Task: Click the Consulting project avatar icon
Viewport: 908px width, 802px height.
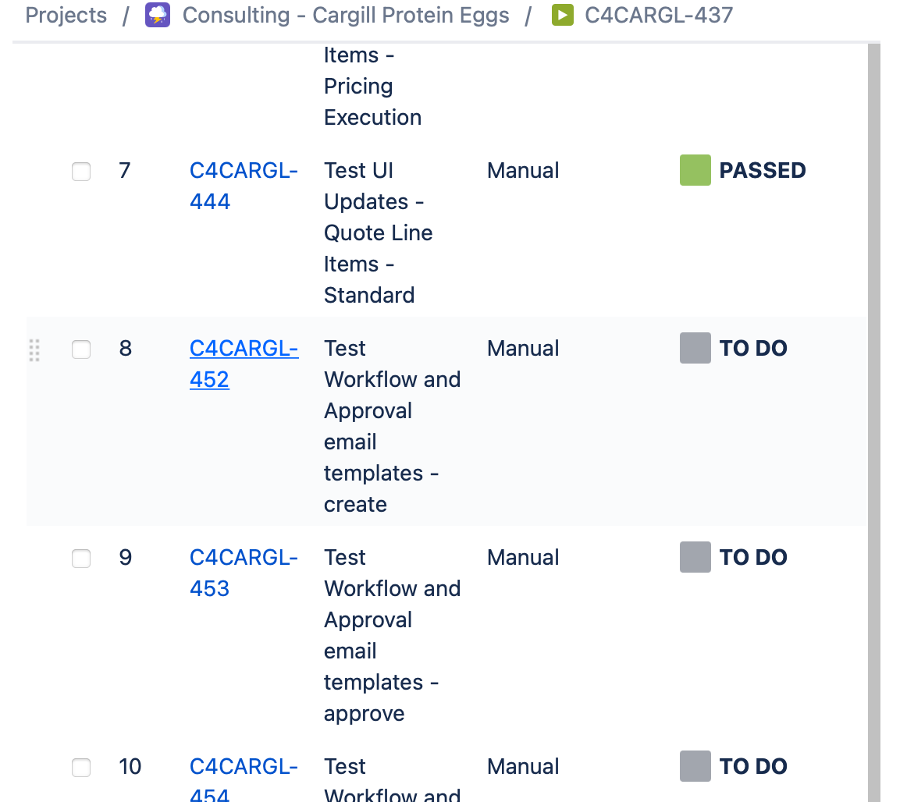Action: pyautogui.click(x=158, y=15)
